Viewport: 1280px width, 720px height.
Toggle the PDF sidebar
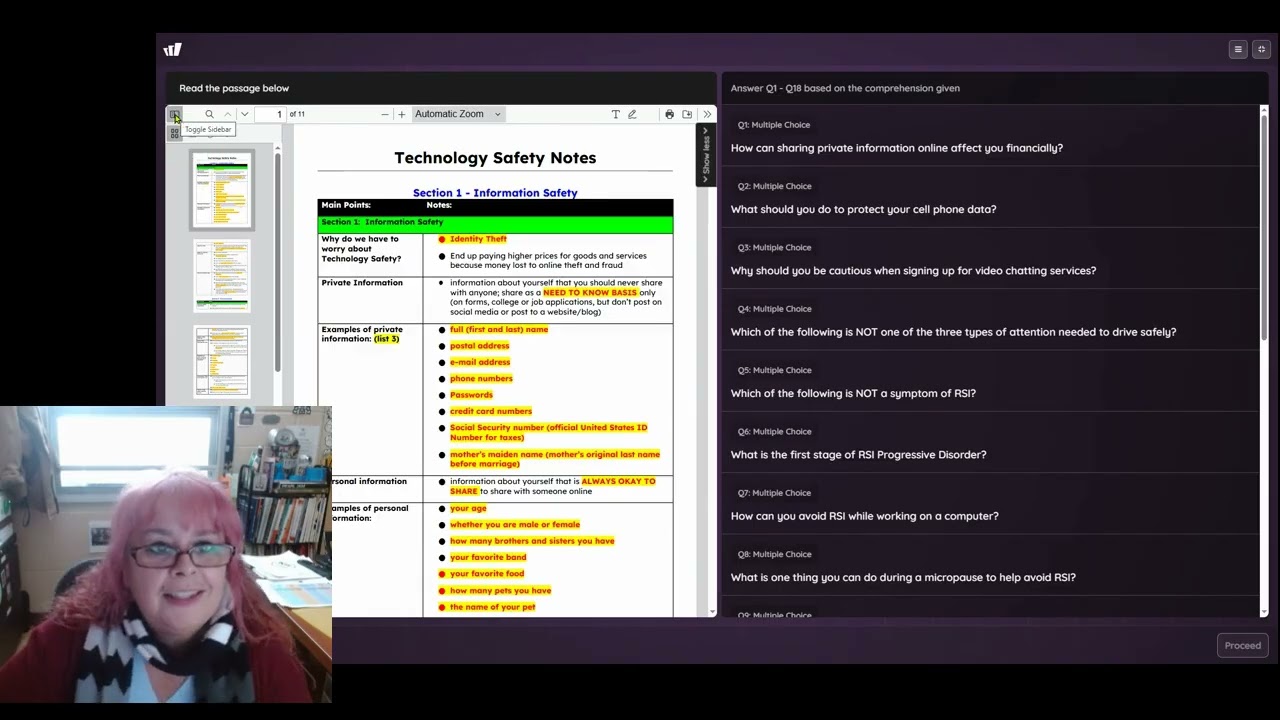tap(175, 115)
